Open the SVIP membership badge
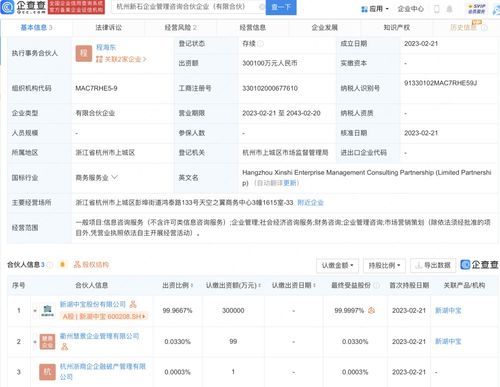This screenshot has width=500, height=387. [x=476, y=9]
